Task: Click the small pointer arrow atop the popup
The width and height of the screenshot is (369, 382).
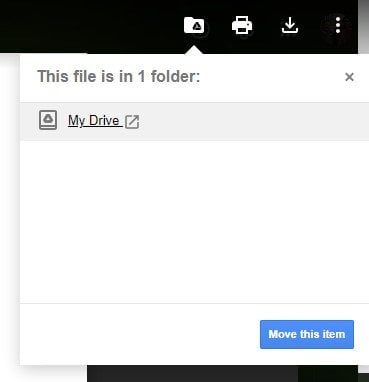Action: pos(194,50)
